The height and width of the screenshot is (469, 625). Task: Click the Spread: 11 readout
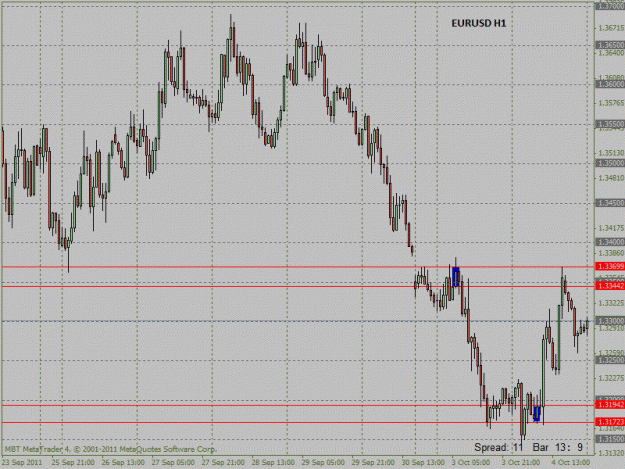tap(498, 447)
